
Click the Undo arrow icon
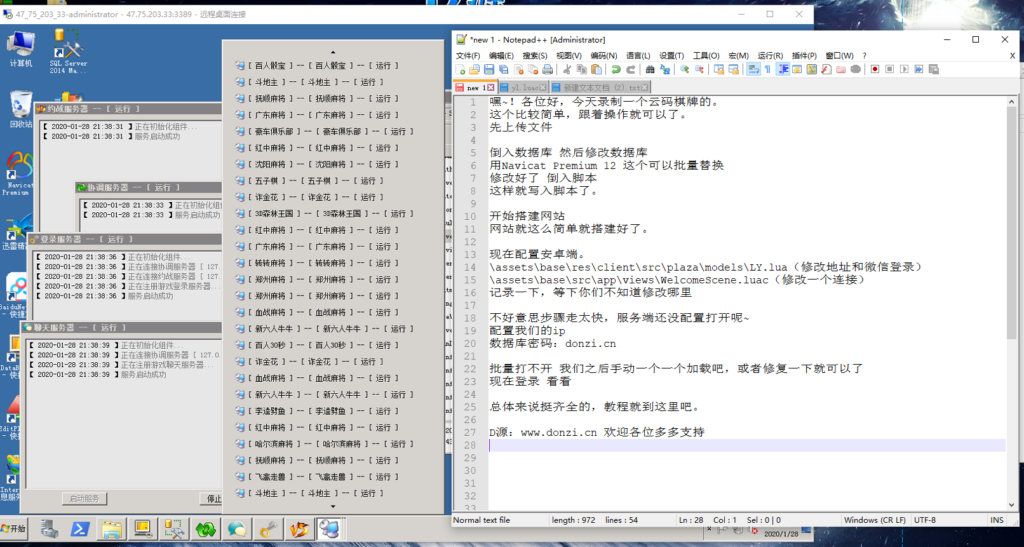[617, 70]
